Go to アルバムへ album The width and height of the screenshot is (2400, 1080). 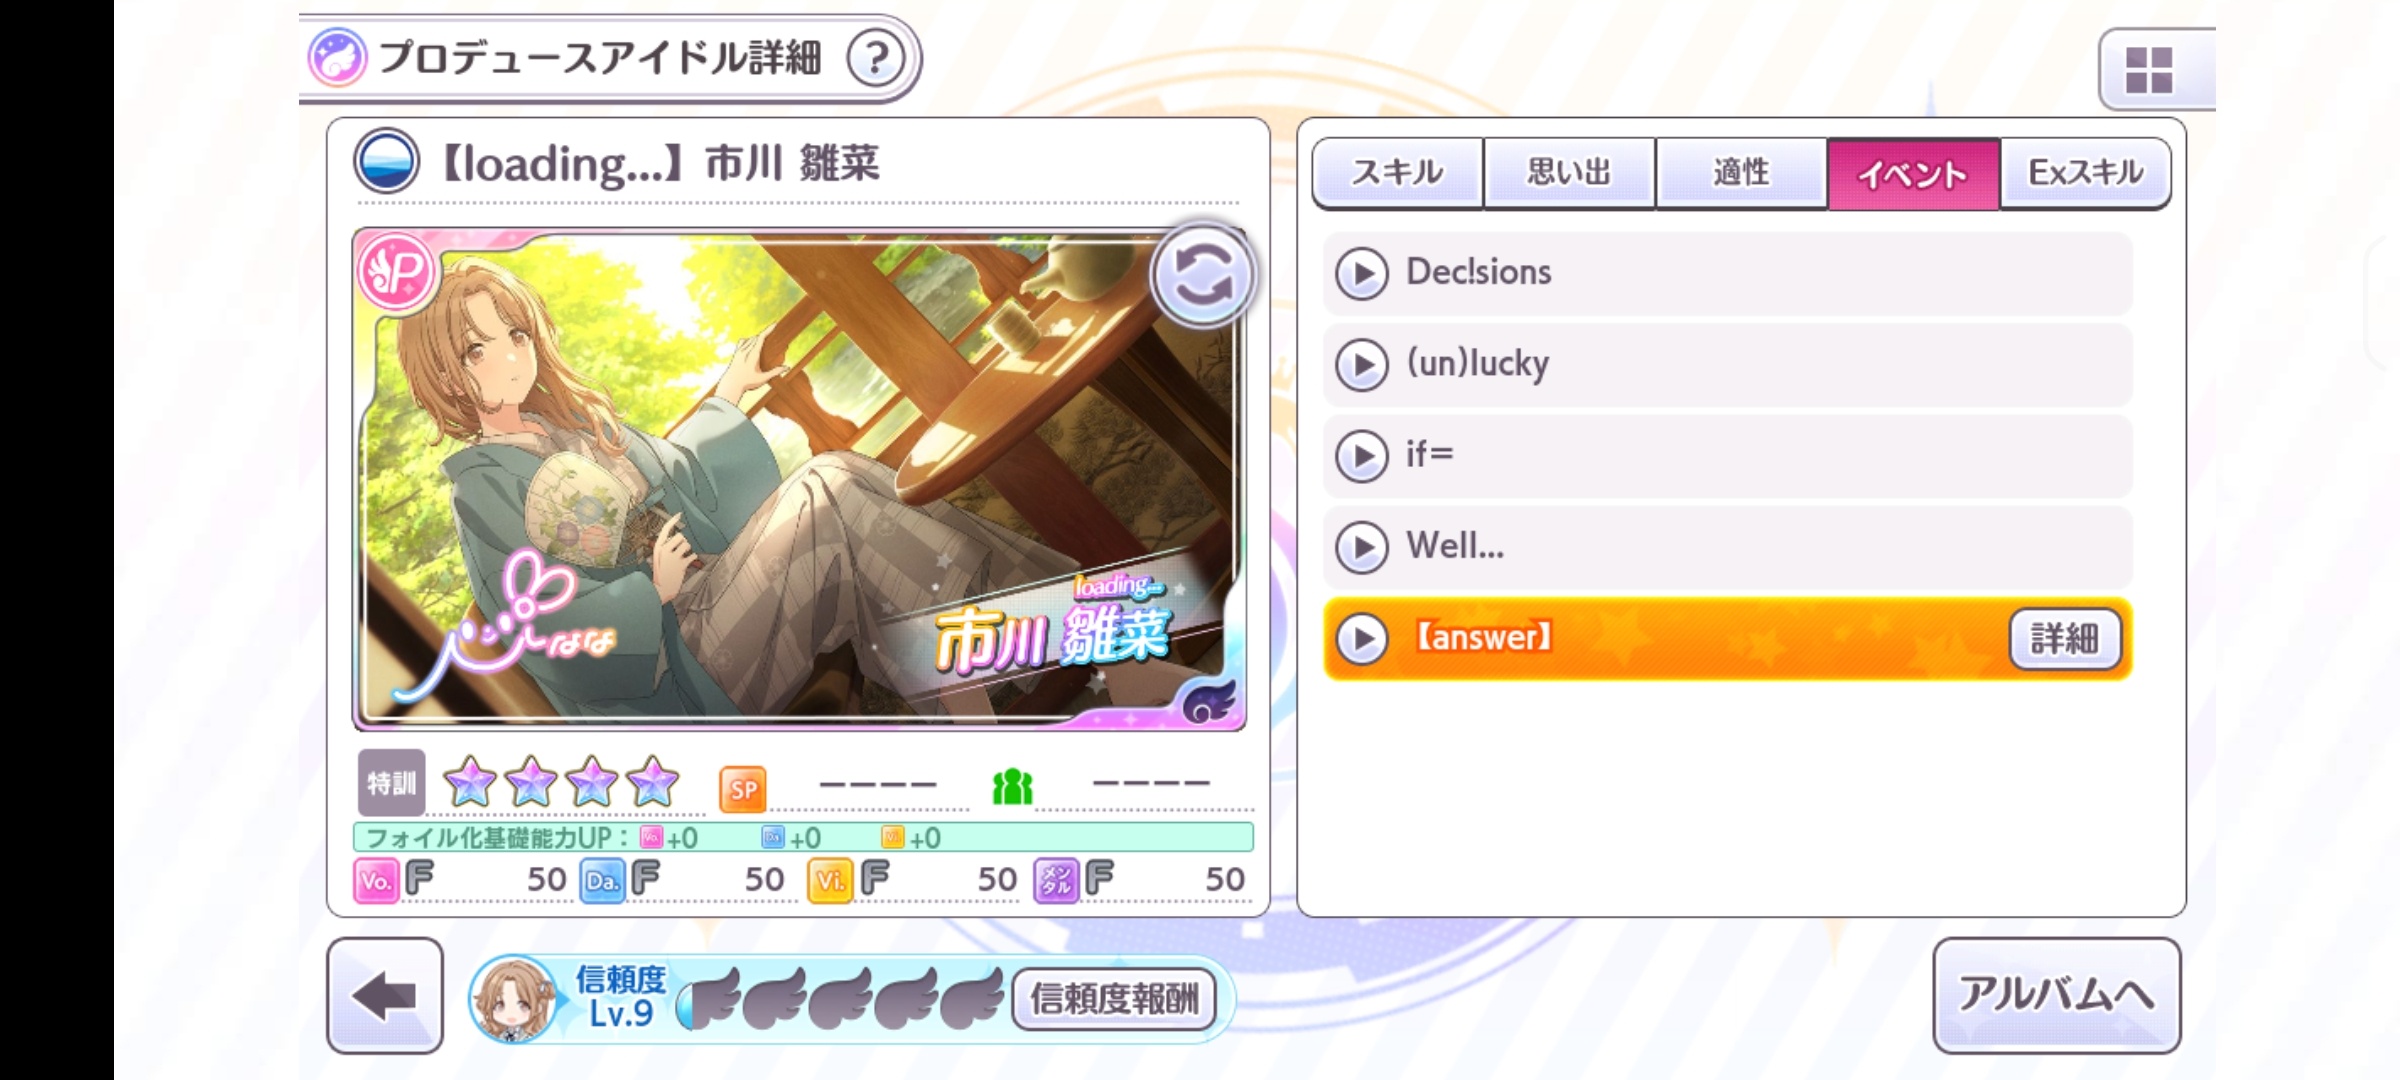2056,995
